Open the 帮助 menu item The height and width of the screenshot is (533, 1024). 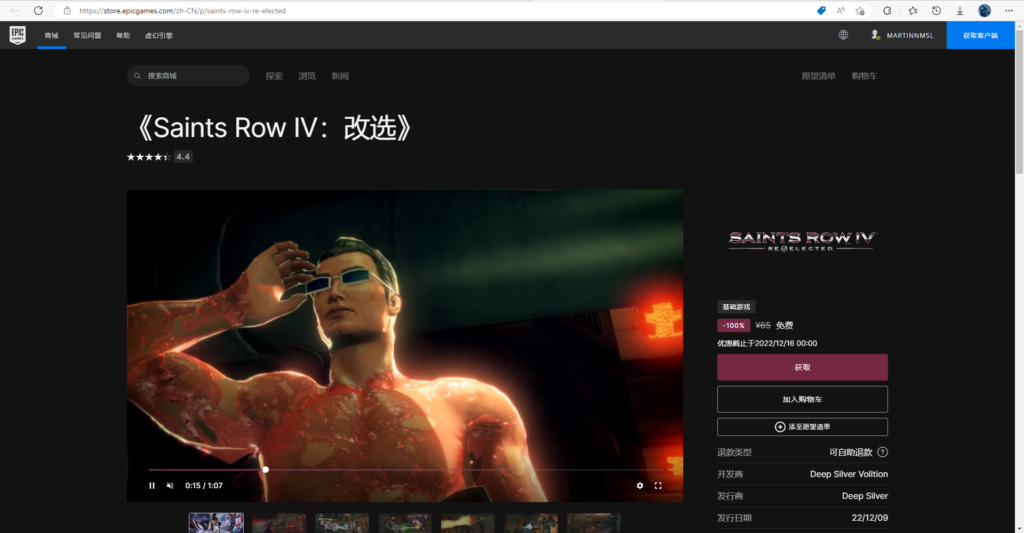[123, 35]
